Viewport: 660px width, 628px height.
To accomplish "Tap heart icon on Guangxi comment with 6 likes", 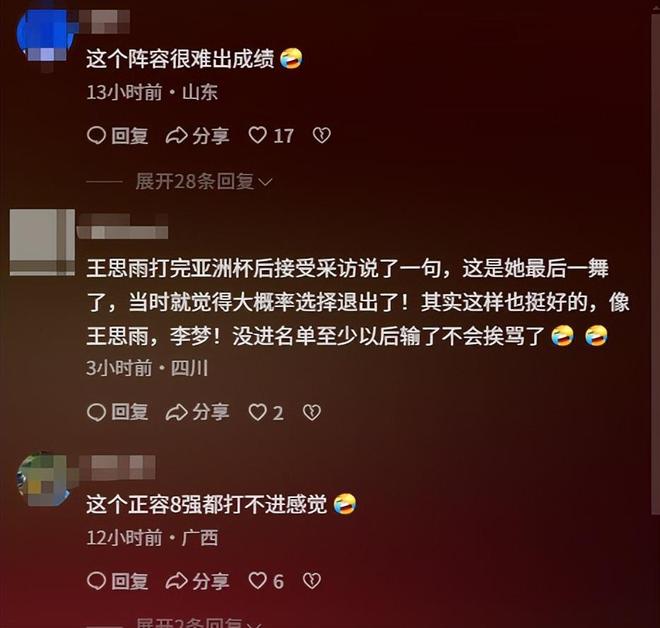I will 257,581.
